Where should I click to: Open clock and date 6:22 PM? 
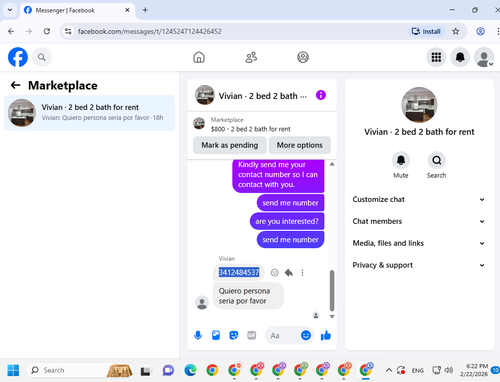pyautogui.click(x=474, y=370)
